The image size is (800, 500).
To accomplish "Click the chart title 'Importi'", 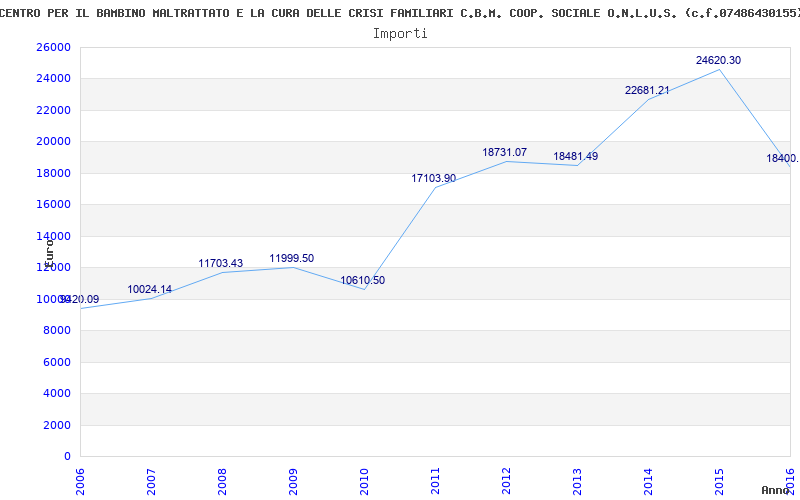I will [400, 34].
